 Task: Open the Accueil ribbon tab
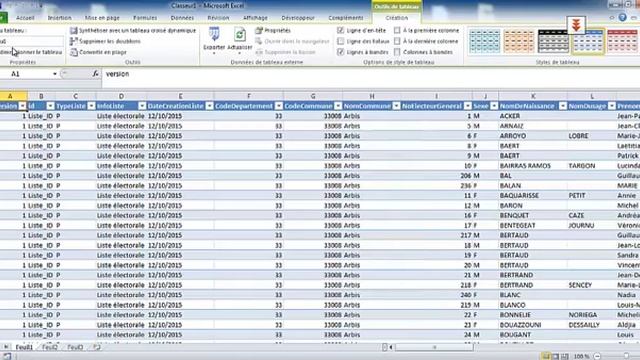[25, 18]
